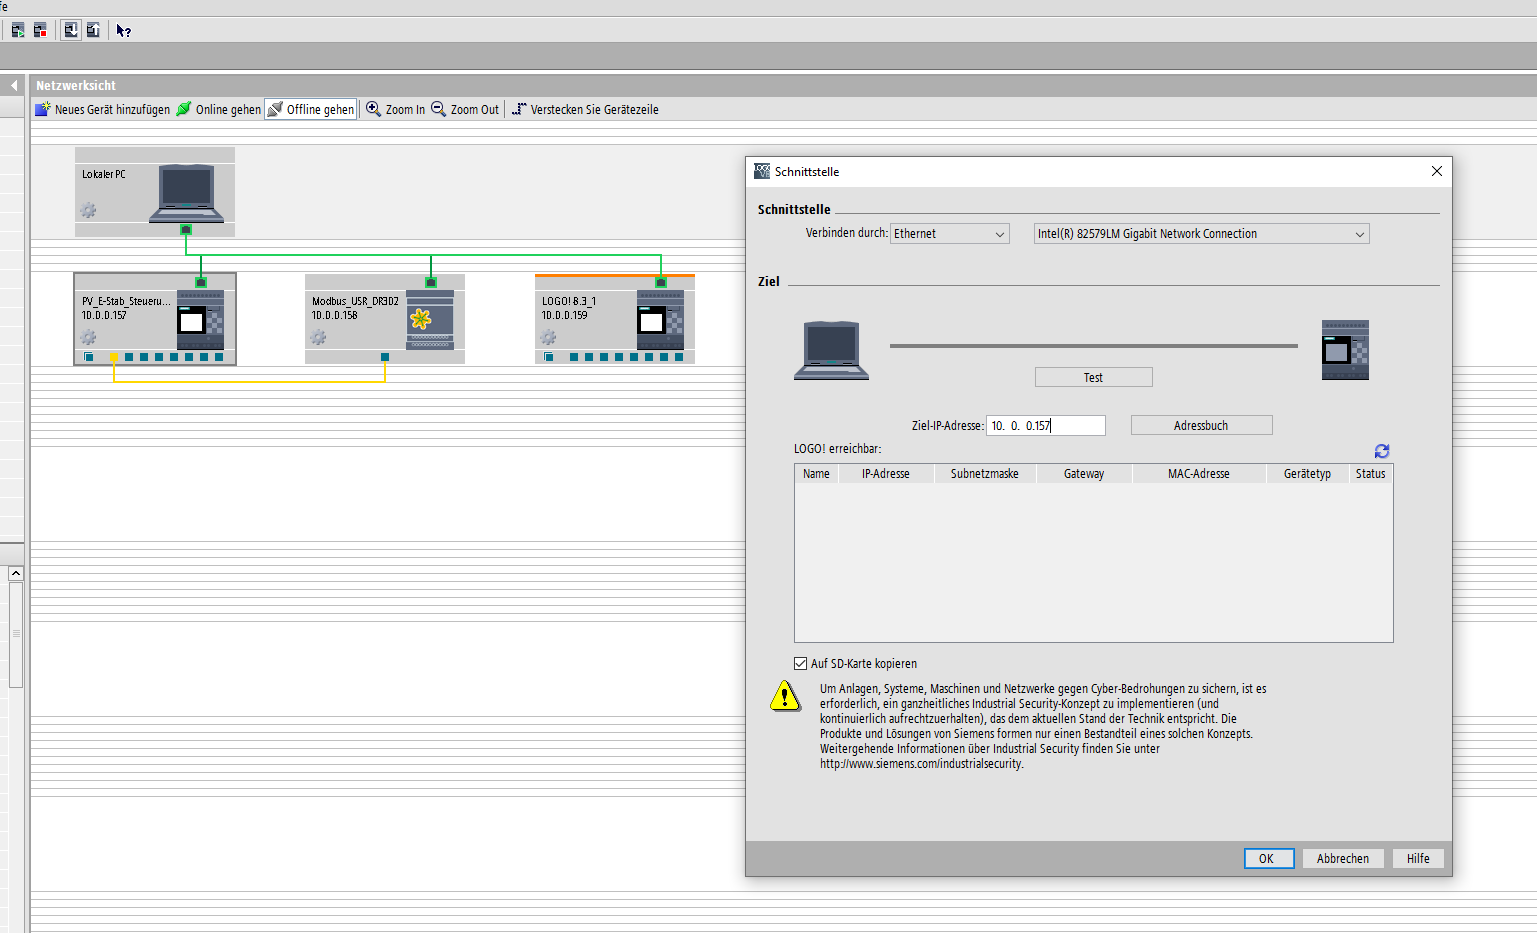Refresh the reachable LOGO! devices list
Screen dimensions: 1537x933
[x=1381, y=451]
